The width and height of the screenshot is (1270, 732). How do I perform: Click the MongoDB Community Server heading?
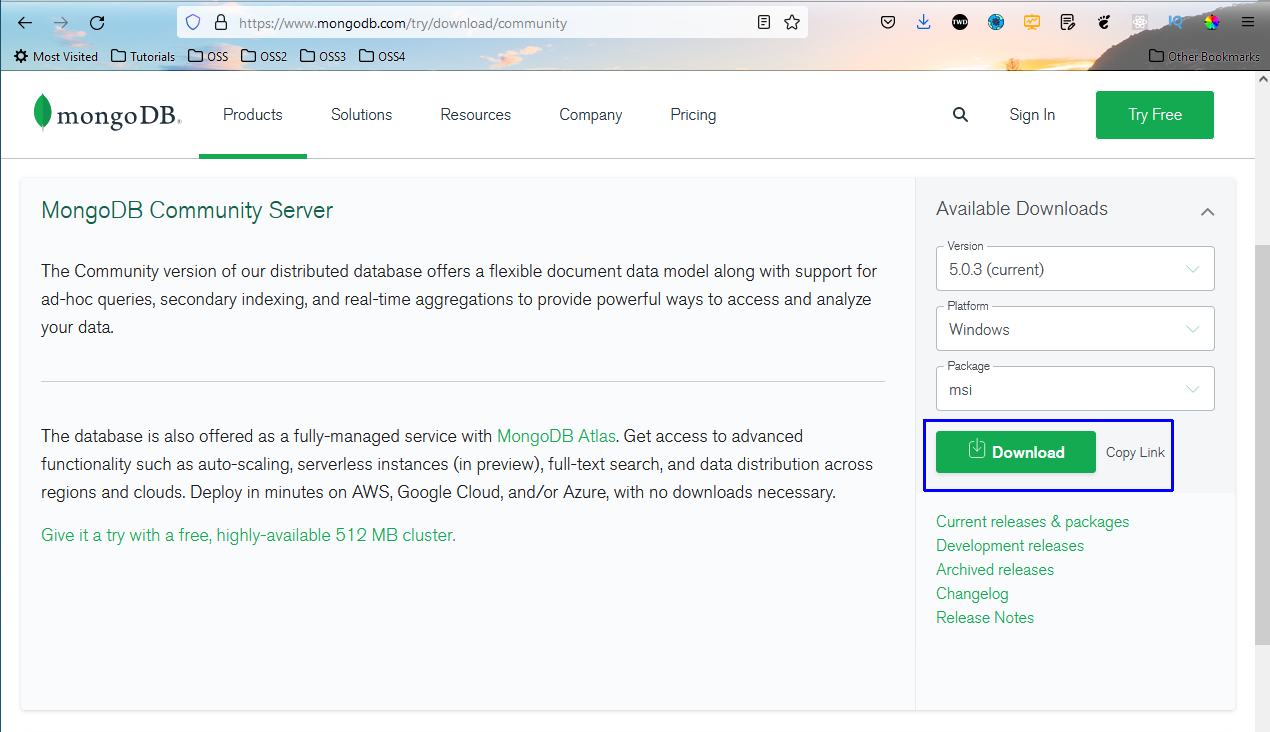click(187, 211)
